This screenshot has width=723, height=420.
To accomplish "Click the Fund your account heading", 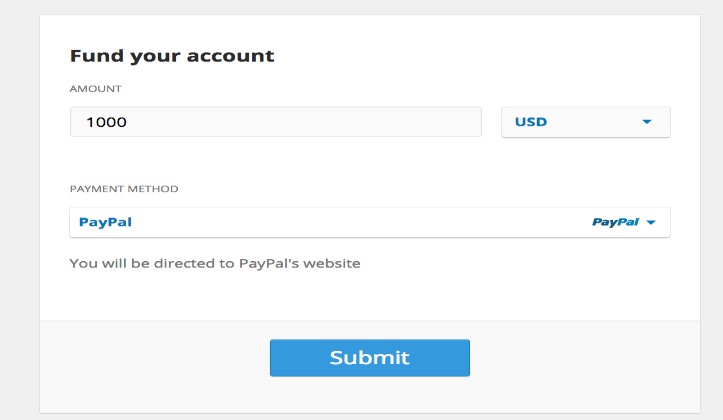I will pos(172,56).
